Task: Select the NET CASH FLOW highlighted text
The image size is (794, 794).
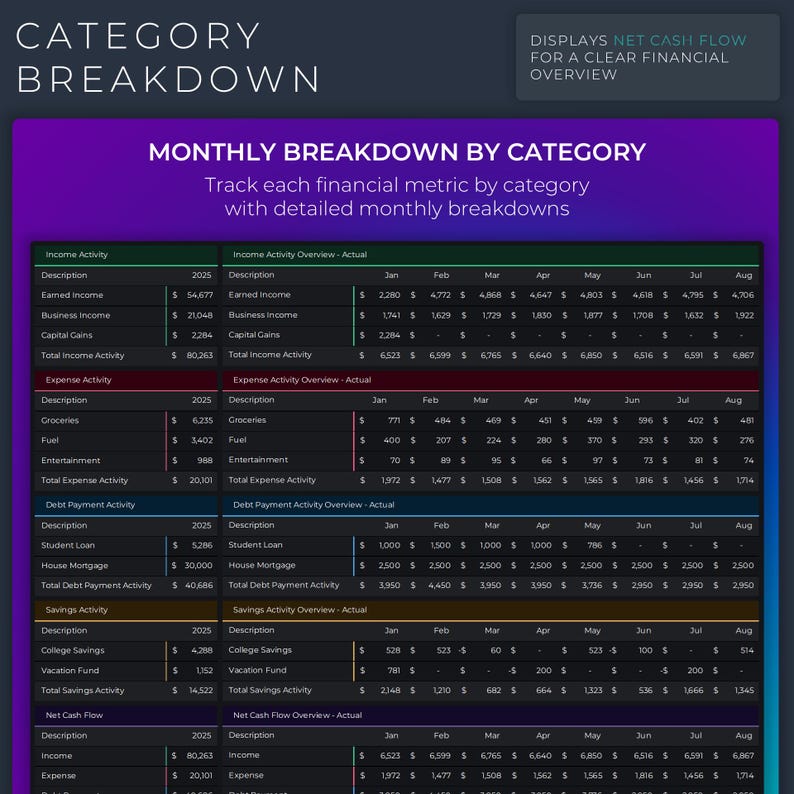Action: pyautogui.click(x=680, y=41)
